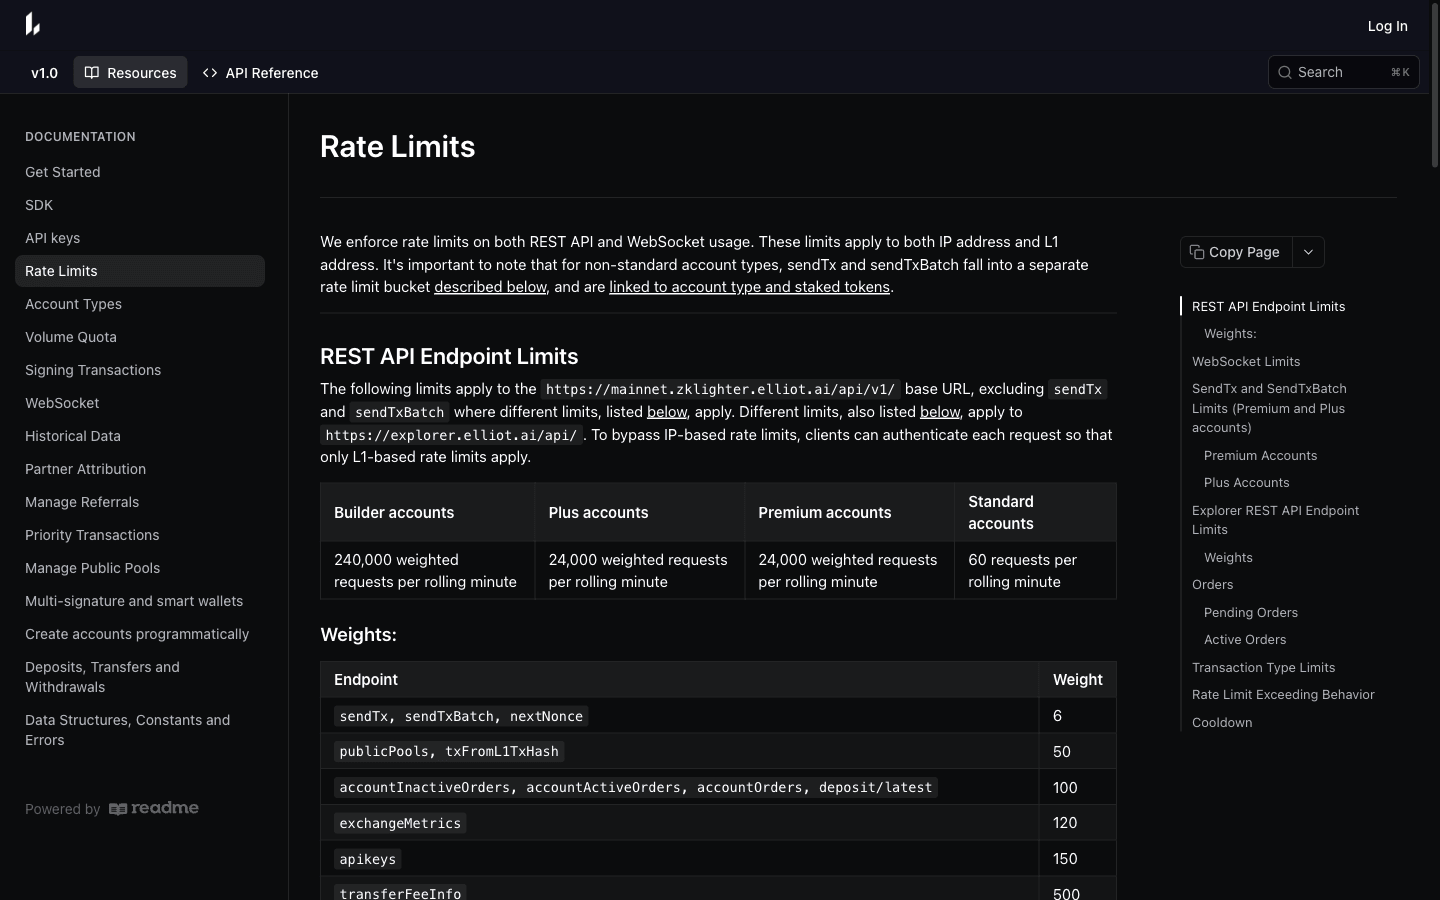
Task: Open Signing Transactions page
Action: coord(140,370)
